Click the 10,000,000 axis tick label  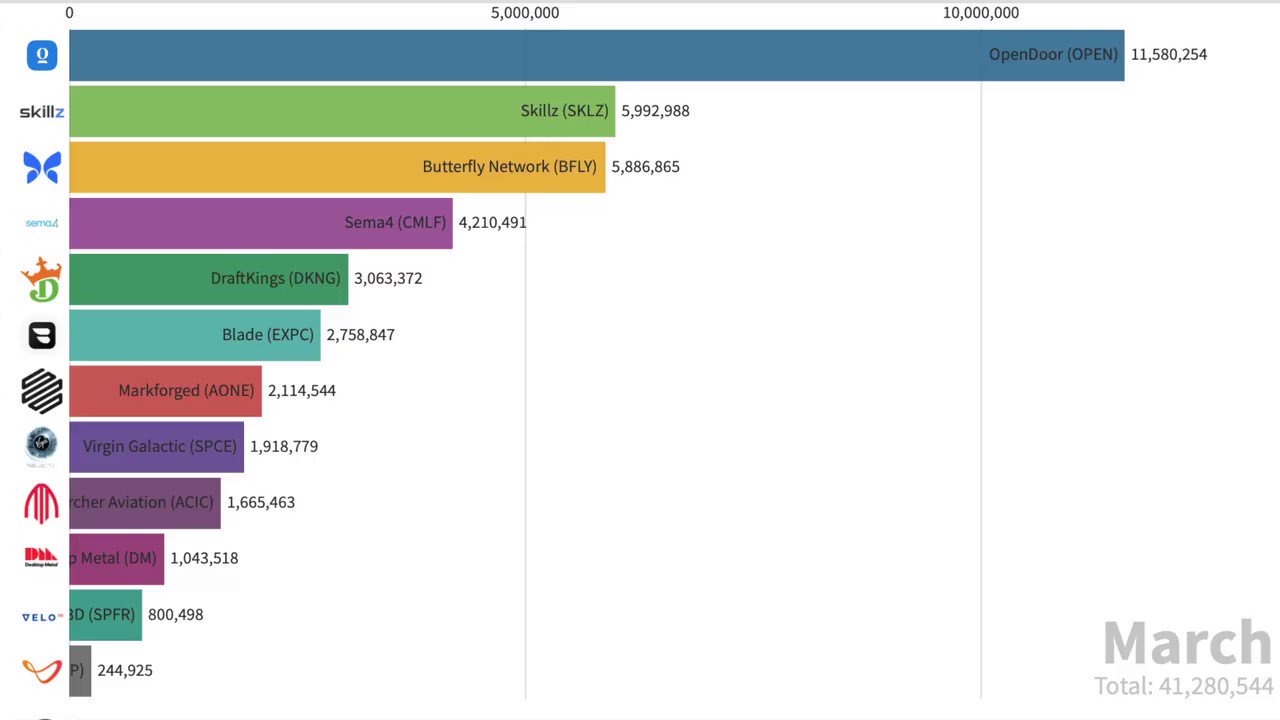coord(981,13)
